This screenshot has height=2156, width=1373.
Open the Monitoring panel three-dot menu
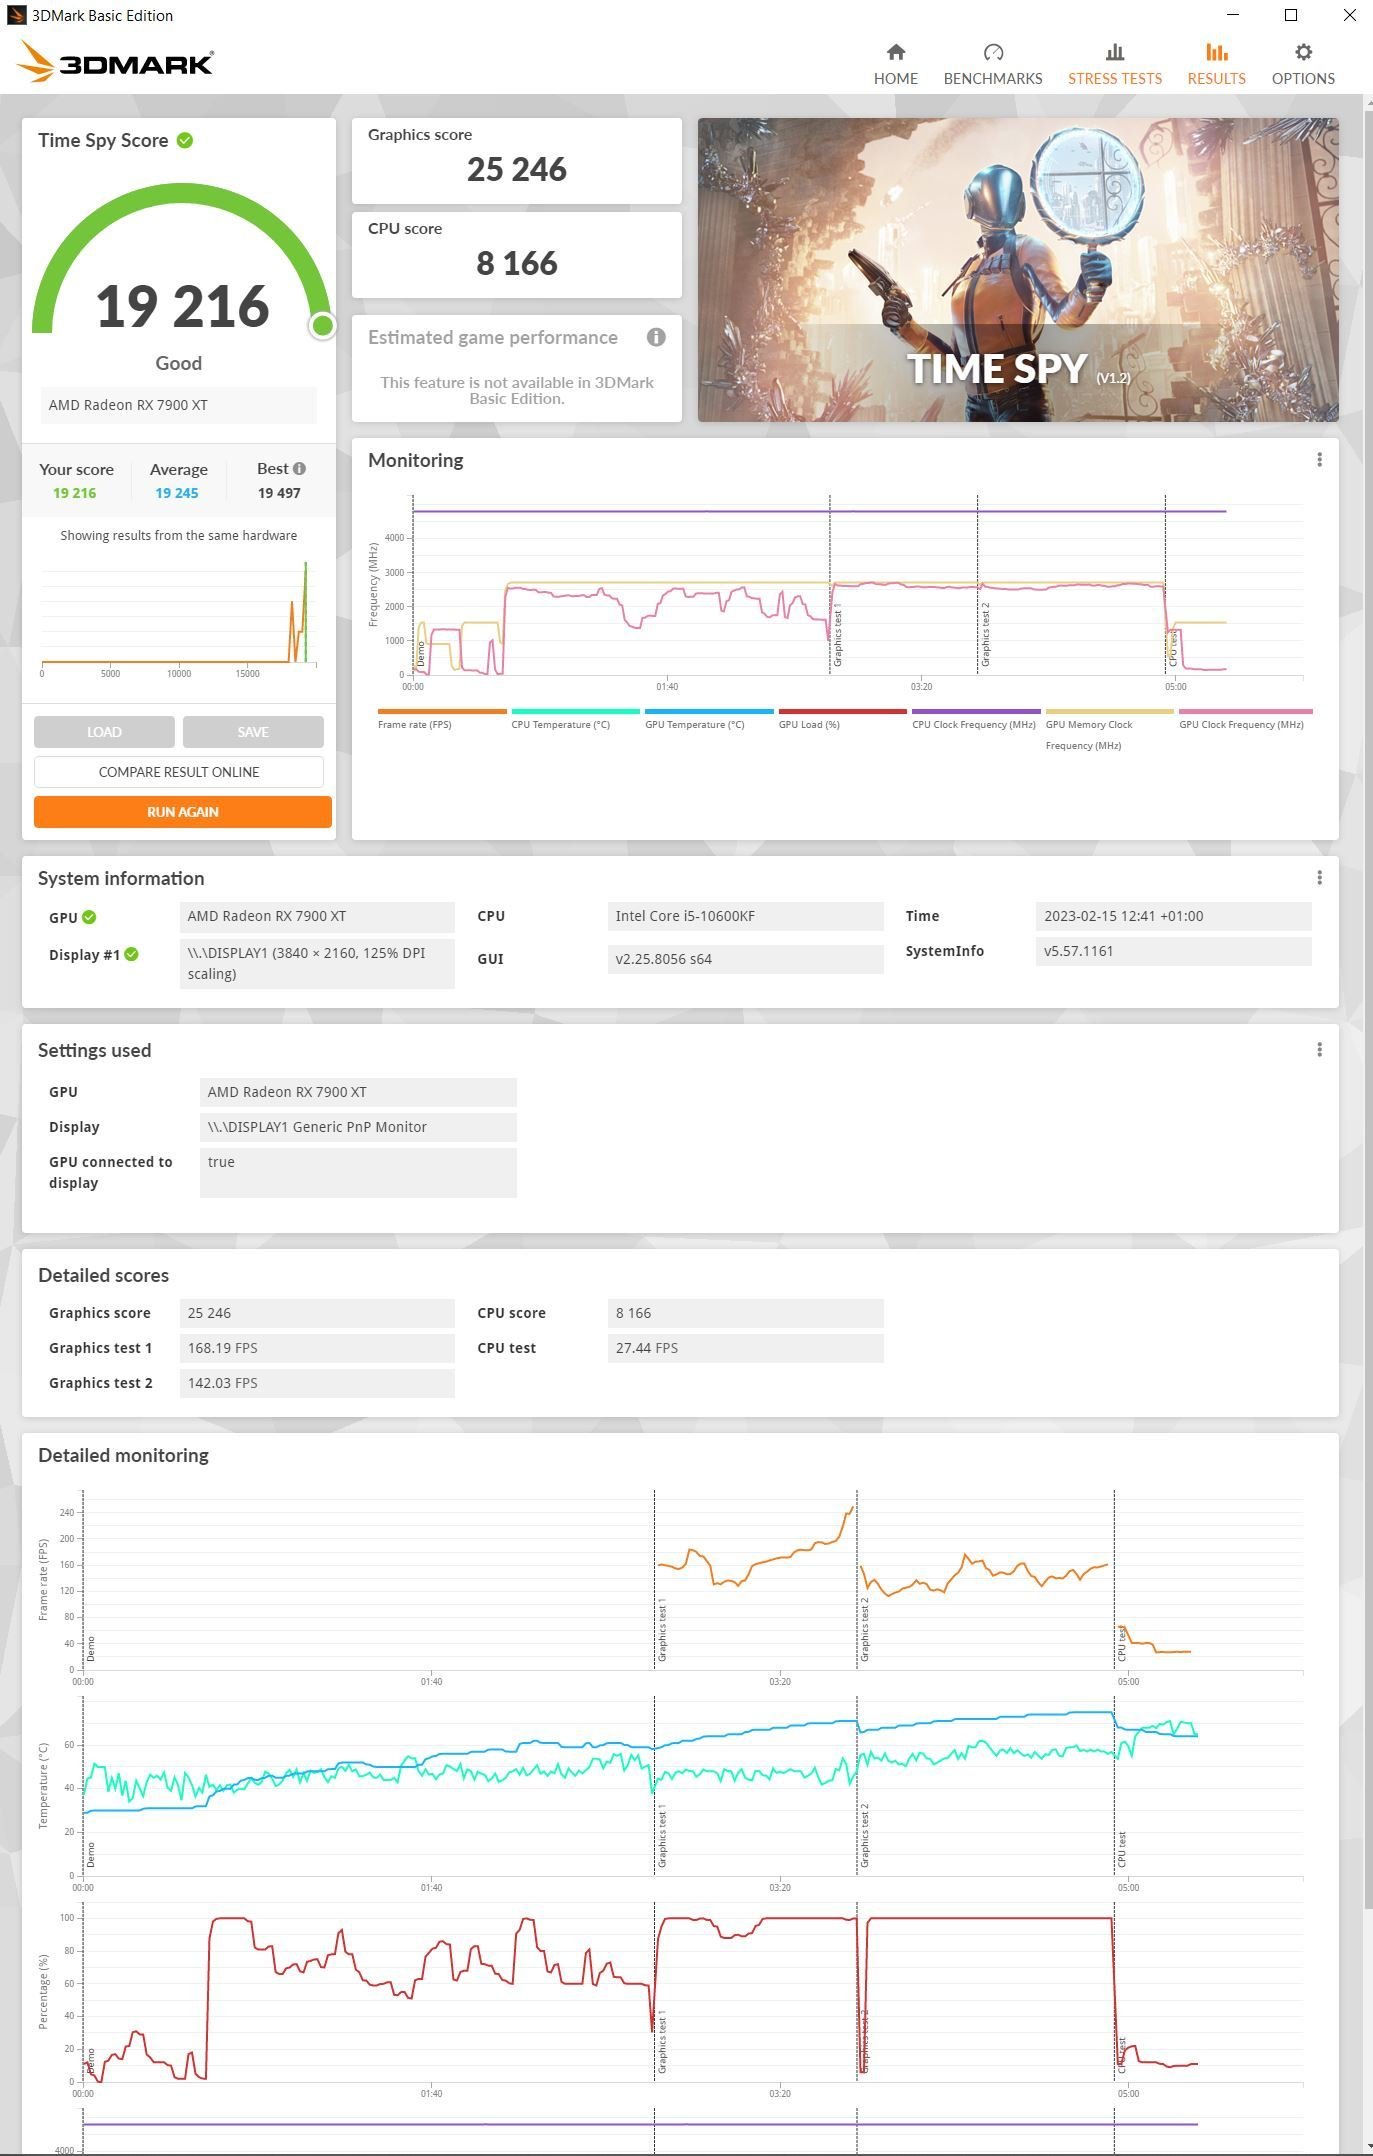tap(1319, 460)
